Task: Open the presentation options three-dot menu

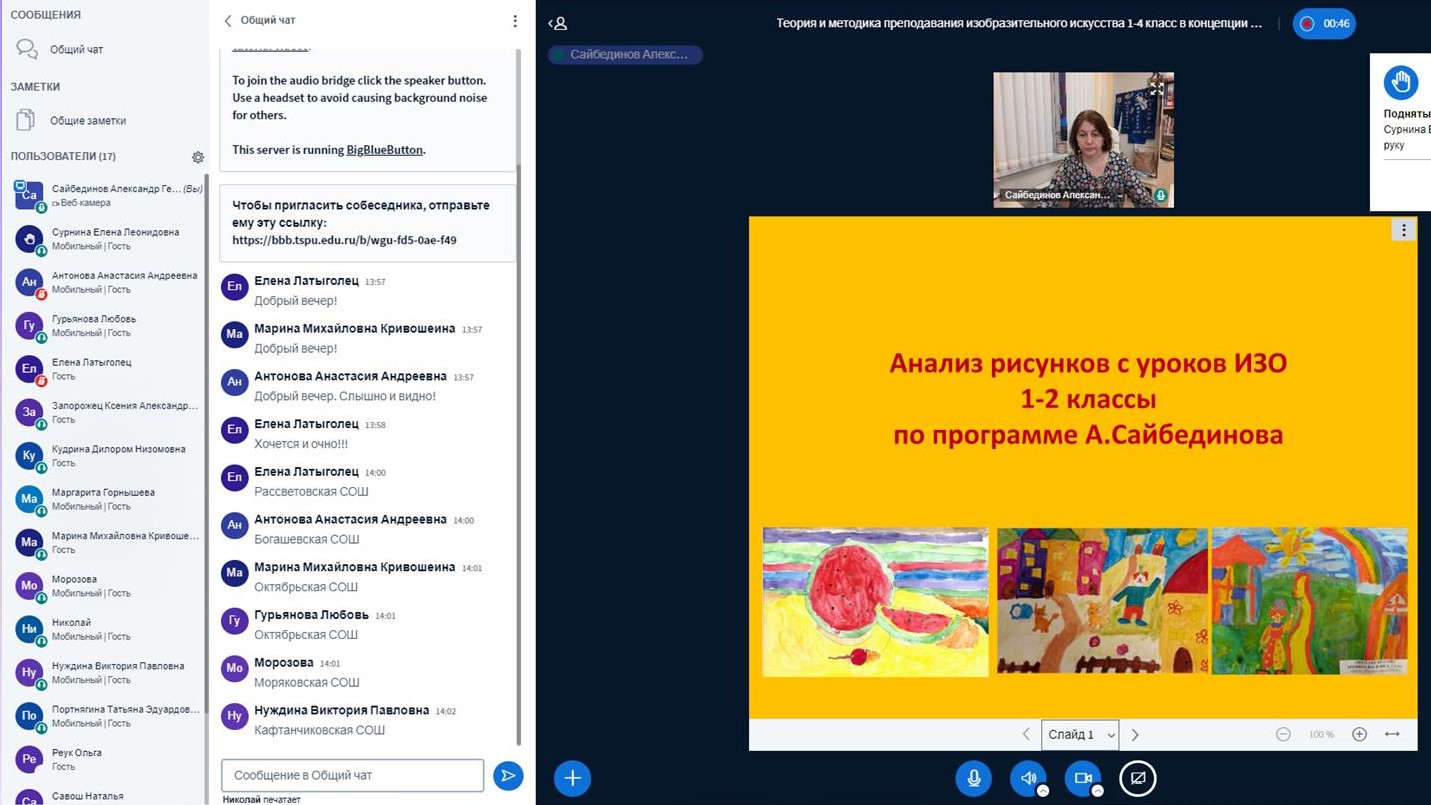Action: (x=1404, y=230)
